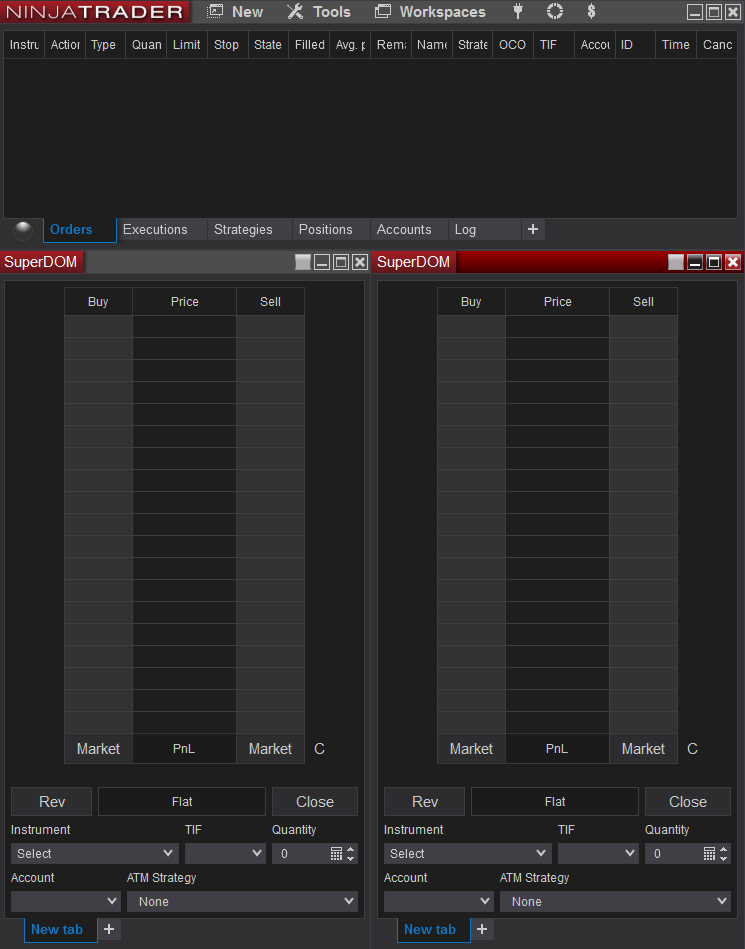Open Instrument Select dropdown in right SuperDOM

point(468,853)
